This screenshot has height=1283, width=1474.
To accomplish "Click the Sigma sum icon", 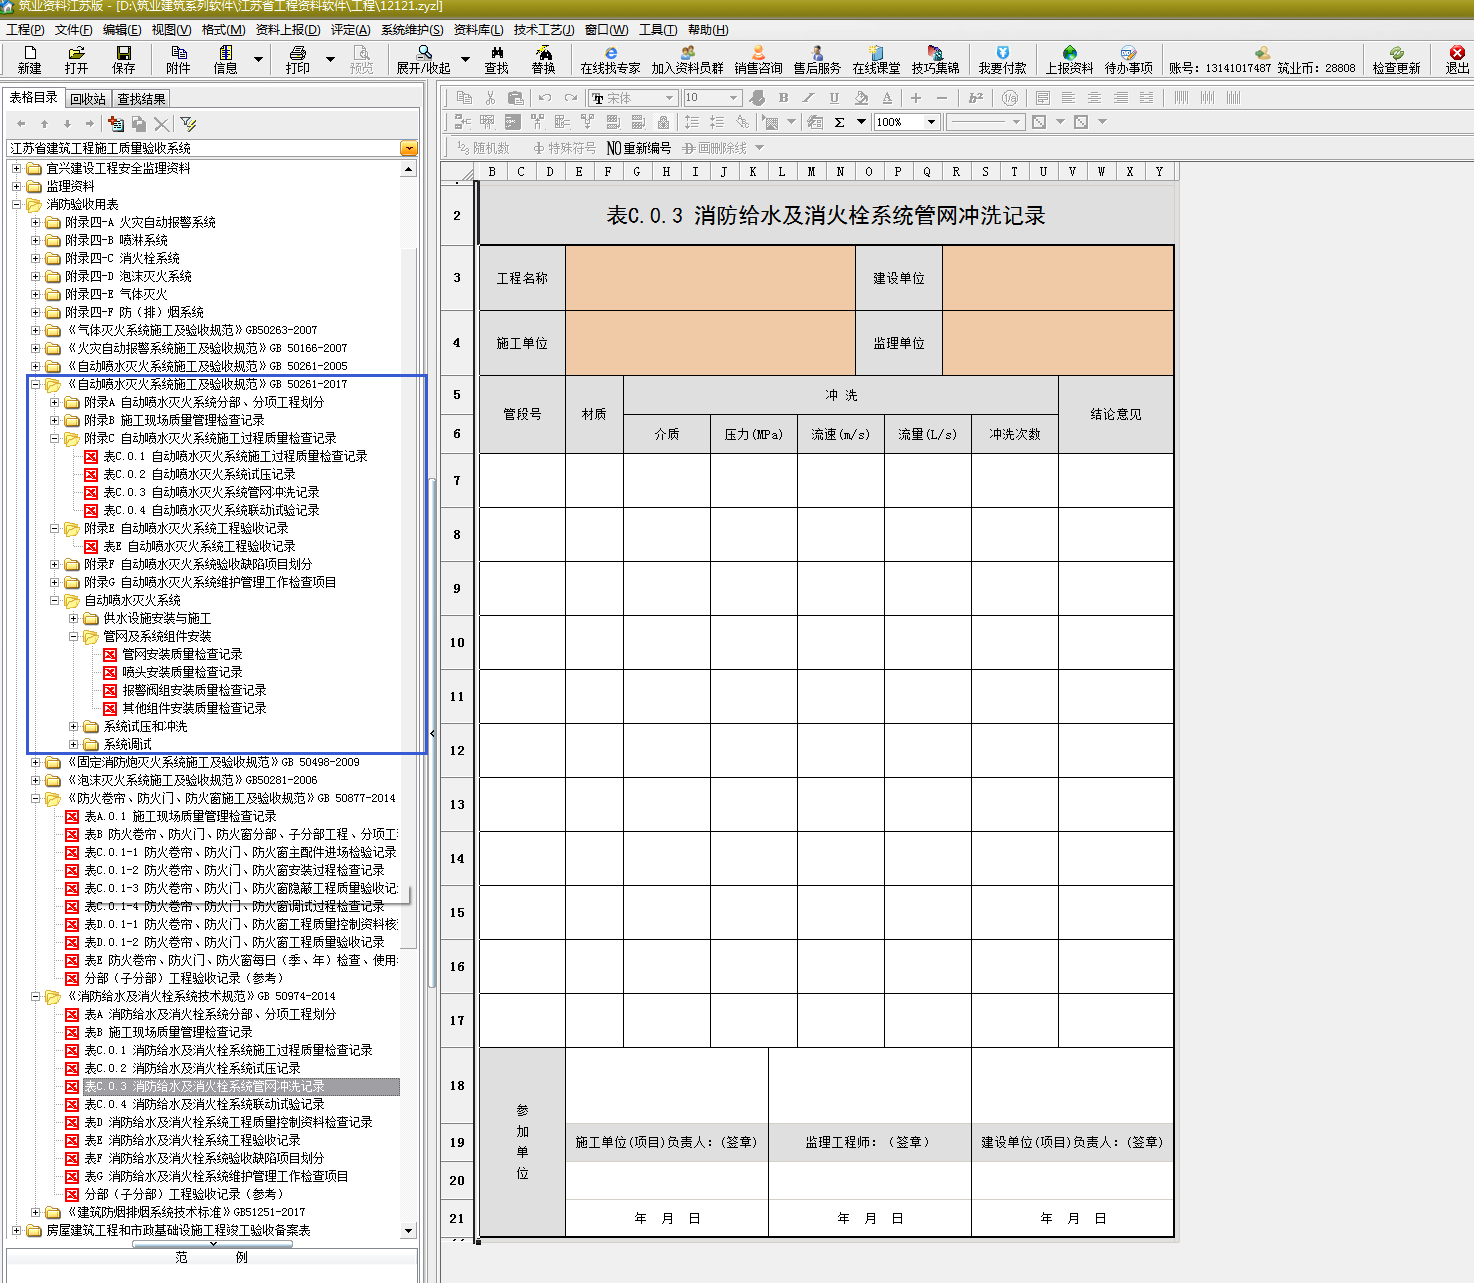I will pyautogui.click(x=839, y=122).
